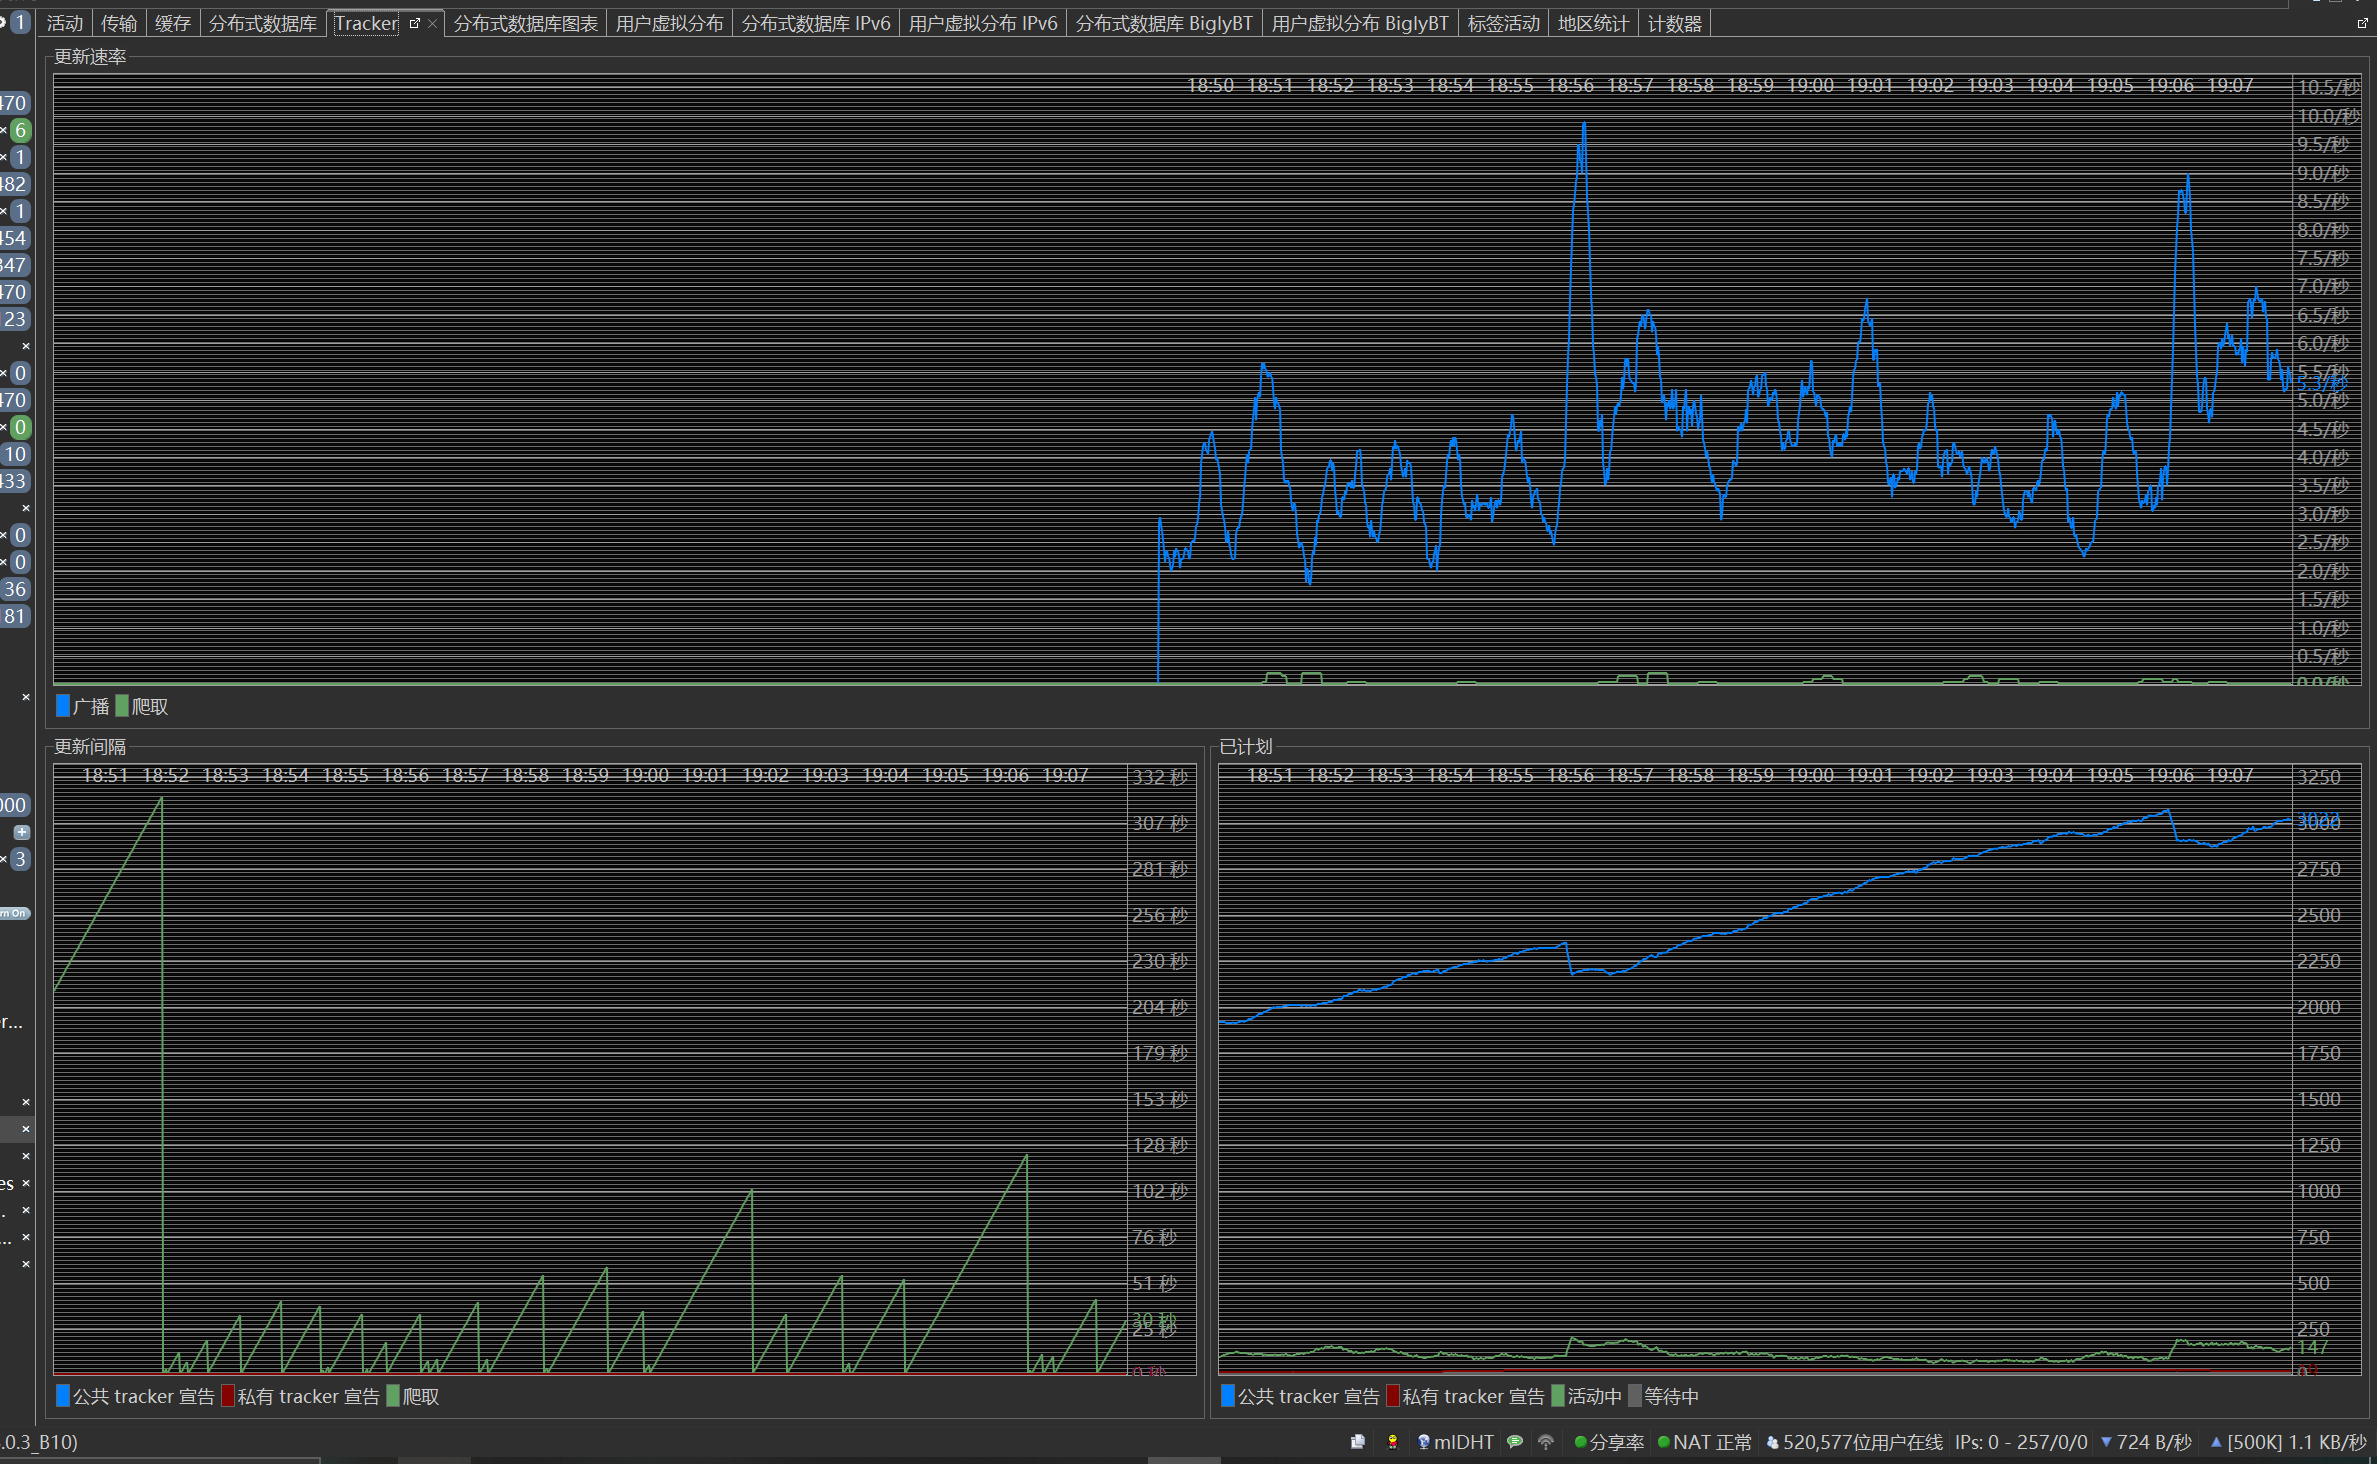Click the yellow smiley figure status icon

point(1392,1442)
